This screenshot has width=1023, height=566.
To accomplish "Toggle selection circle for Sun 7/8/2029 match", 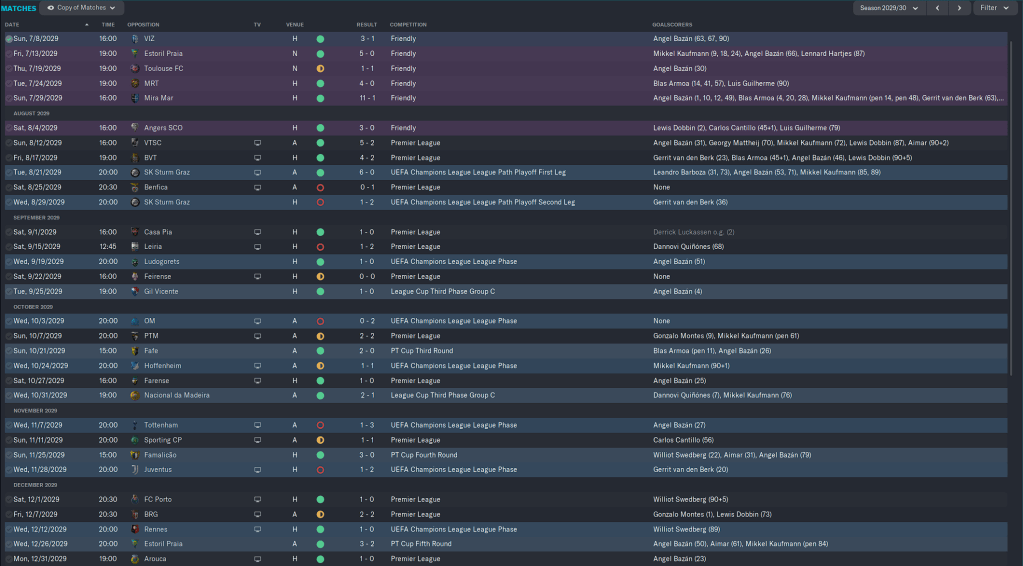I will coord(9,39).
